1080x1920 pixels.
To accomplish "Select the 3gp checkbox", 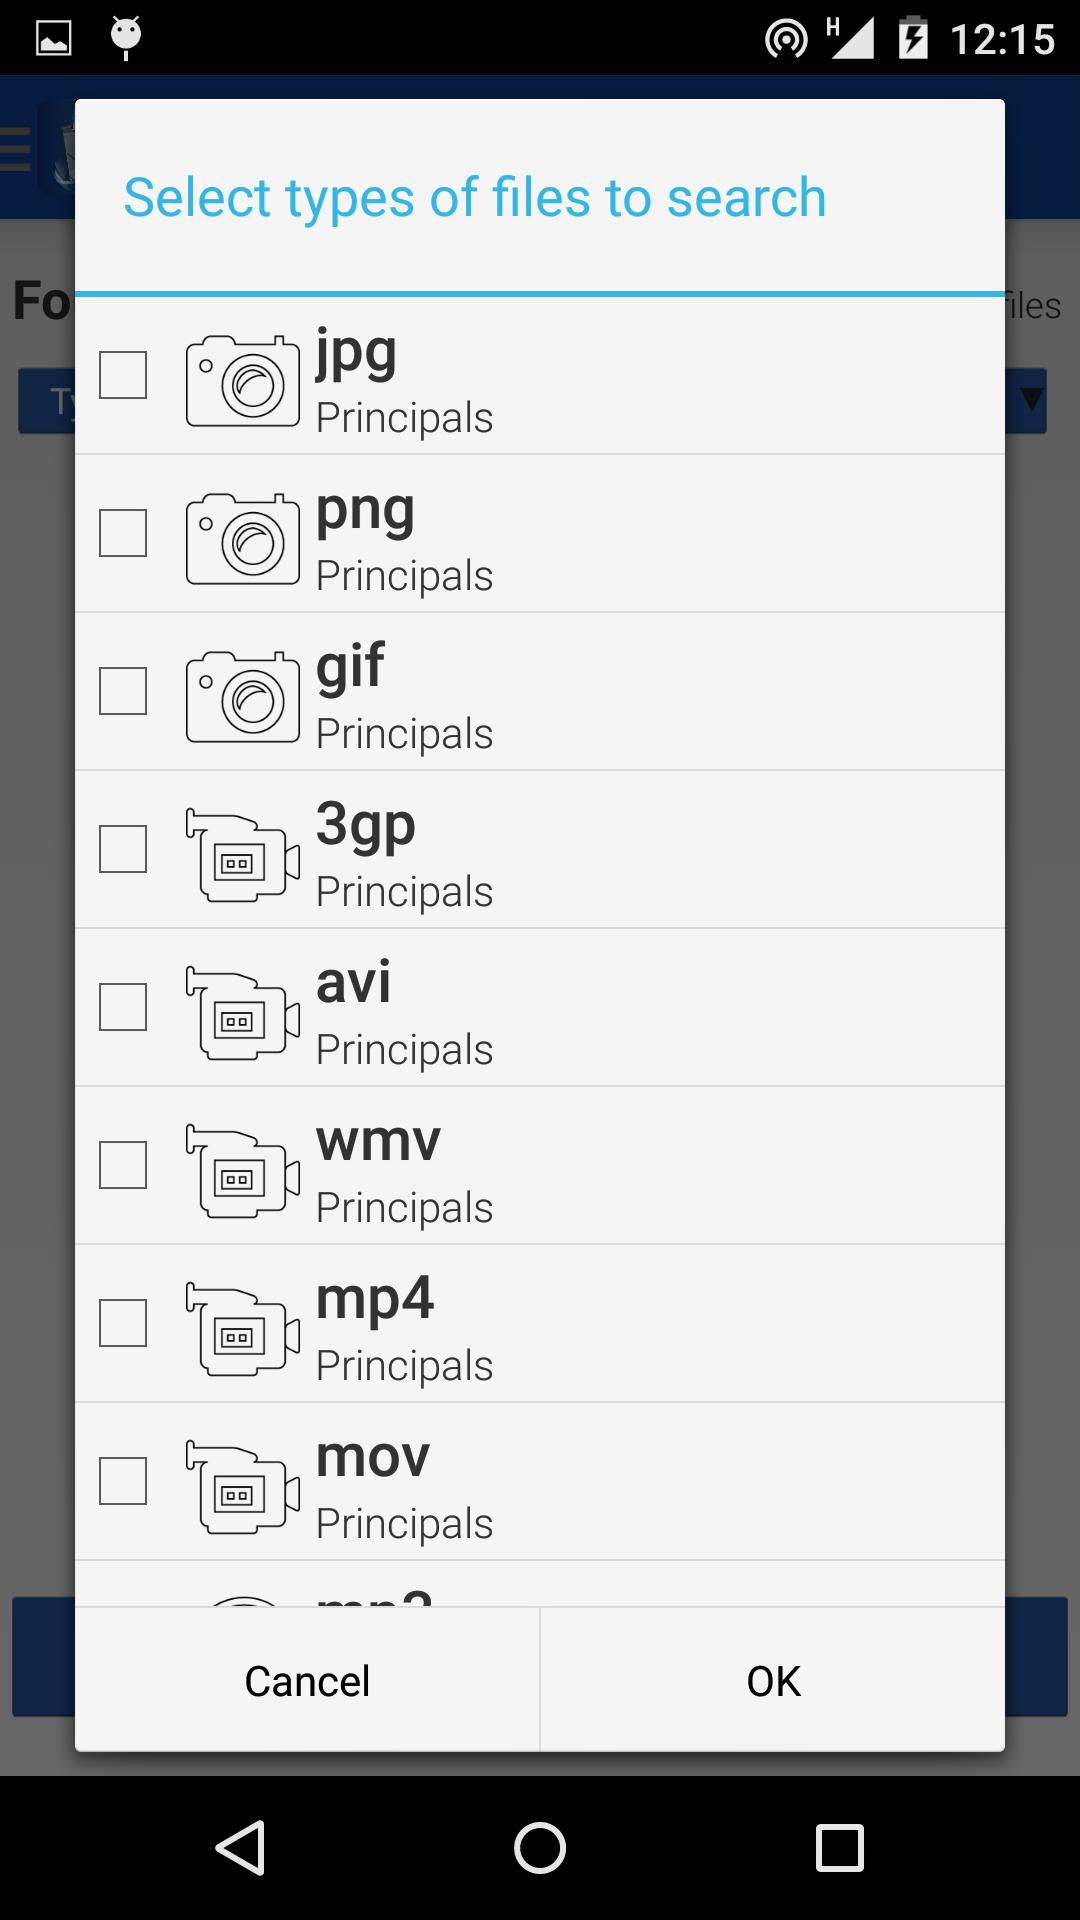I will pyautogui.click(x=123, y=849).
